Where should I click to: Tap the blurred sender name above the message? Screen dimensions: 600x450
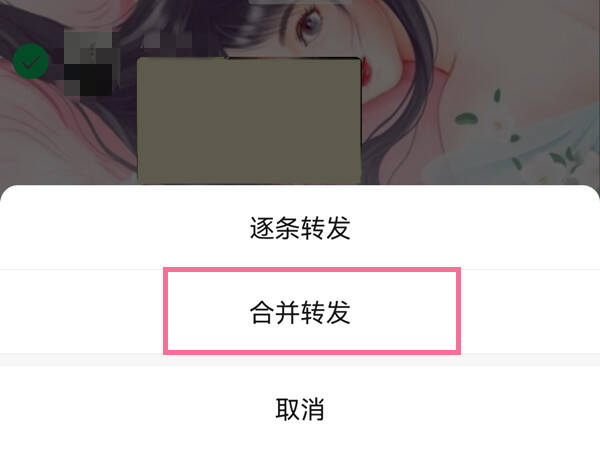click(x=167, y=40)
